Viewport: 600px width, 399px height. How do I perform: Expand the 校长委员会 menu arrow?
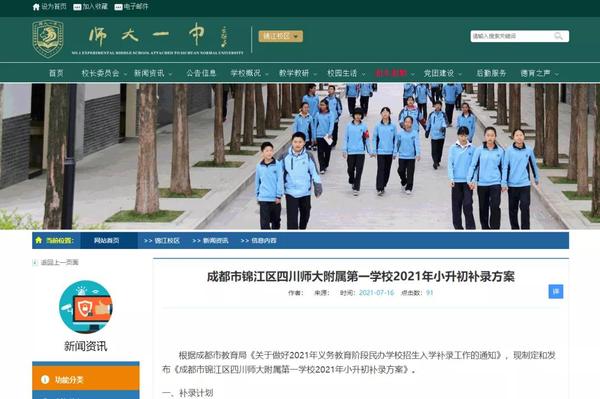pyautogui.click(x=125, y=74)
